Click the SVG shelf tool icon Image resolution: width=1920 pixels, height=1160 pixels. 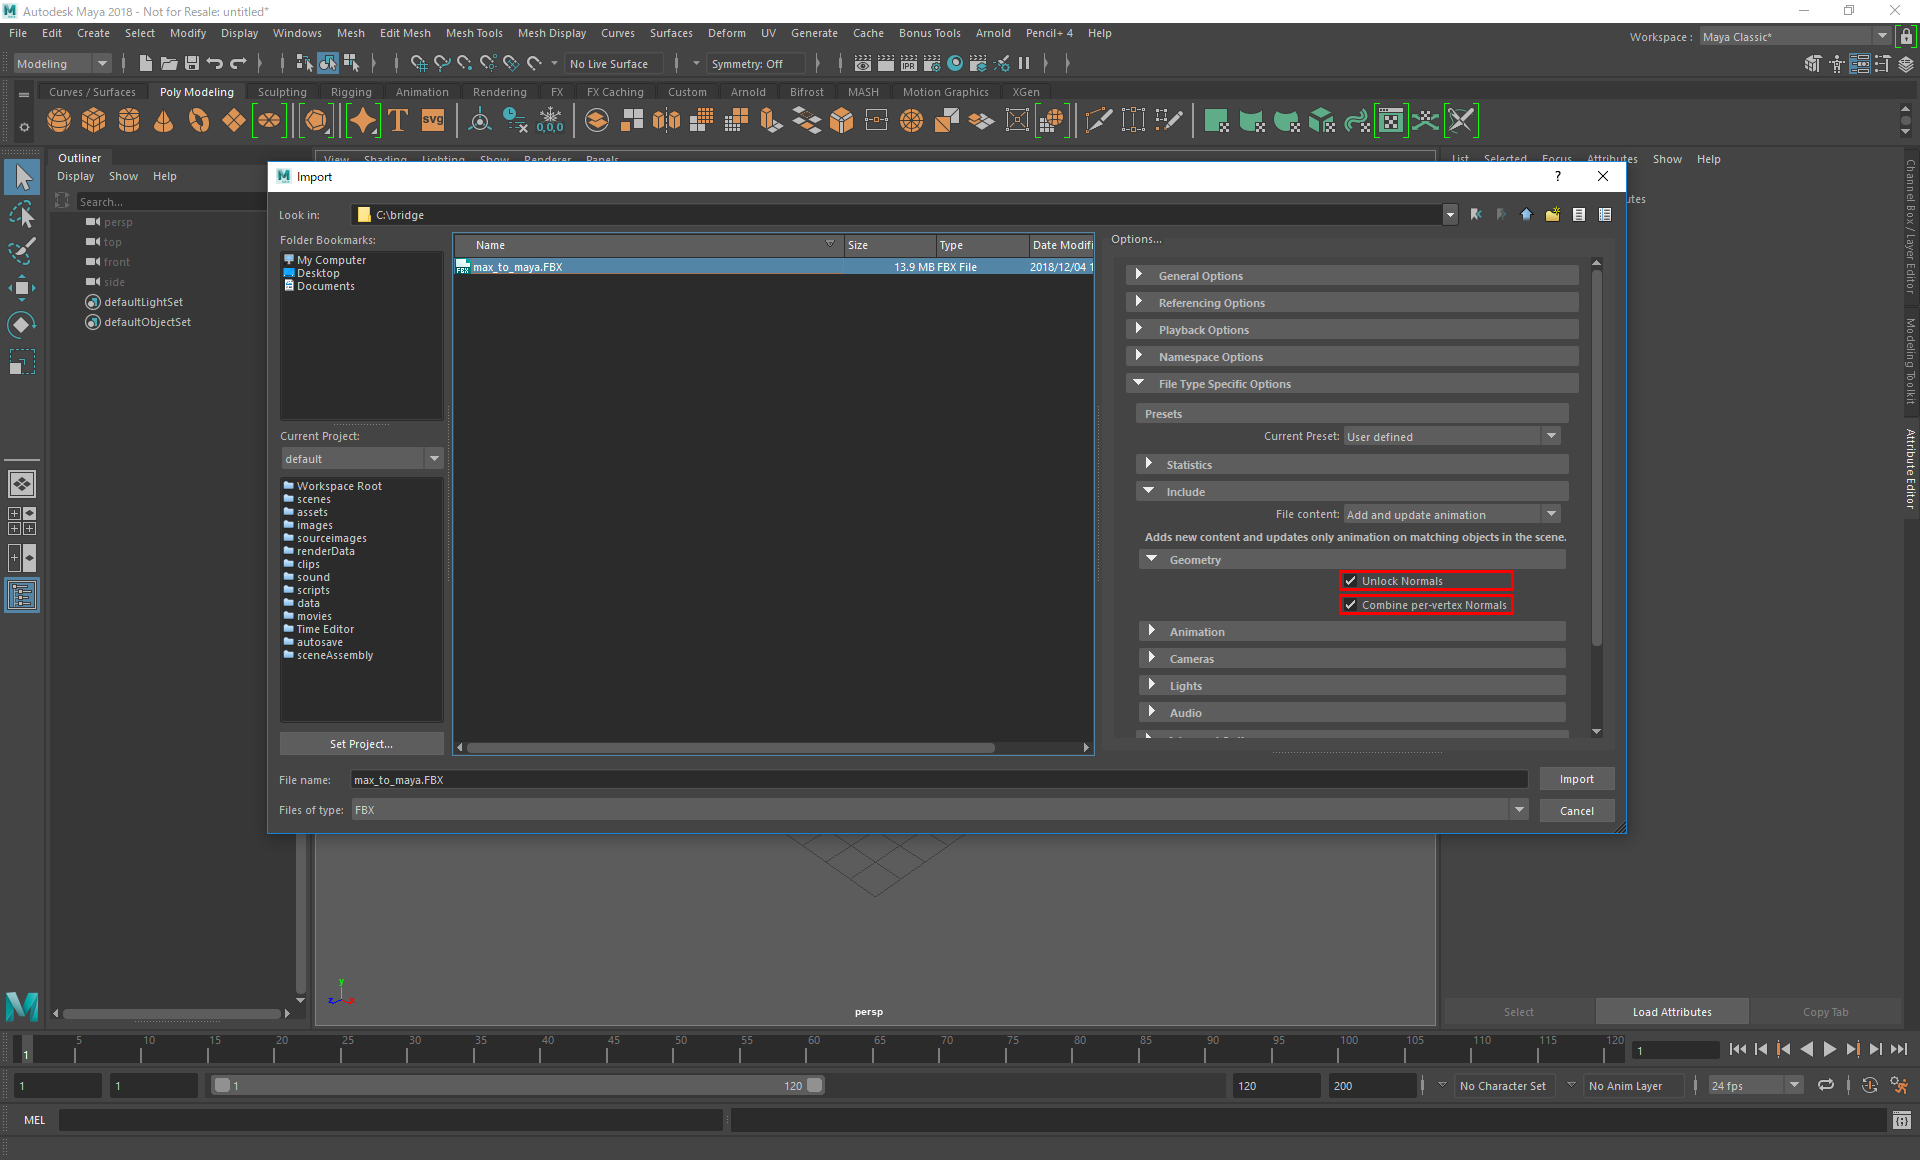click(432, 121)
